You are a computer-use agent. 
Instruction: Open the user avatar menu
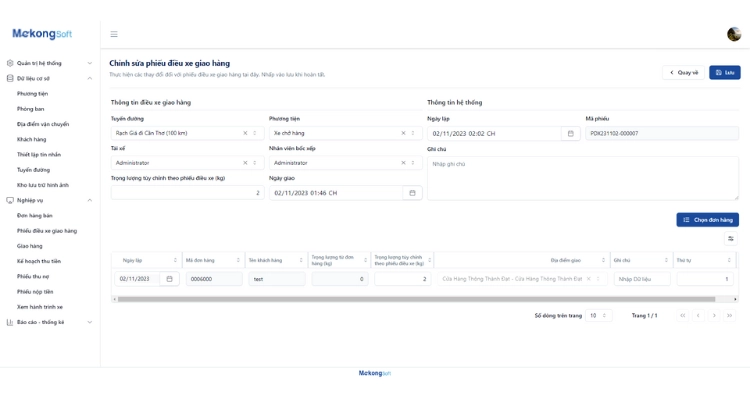tap(734, 34)
